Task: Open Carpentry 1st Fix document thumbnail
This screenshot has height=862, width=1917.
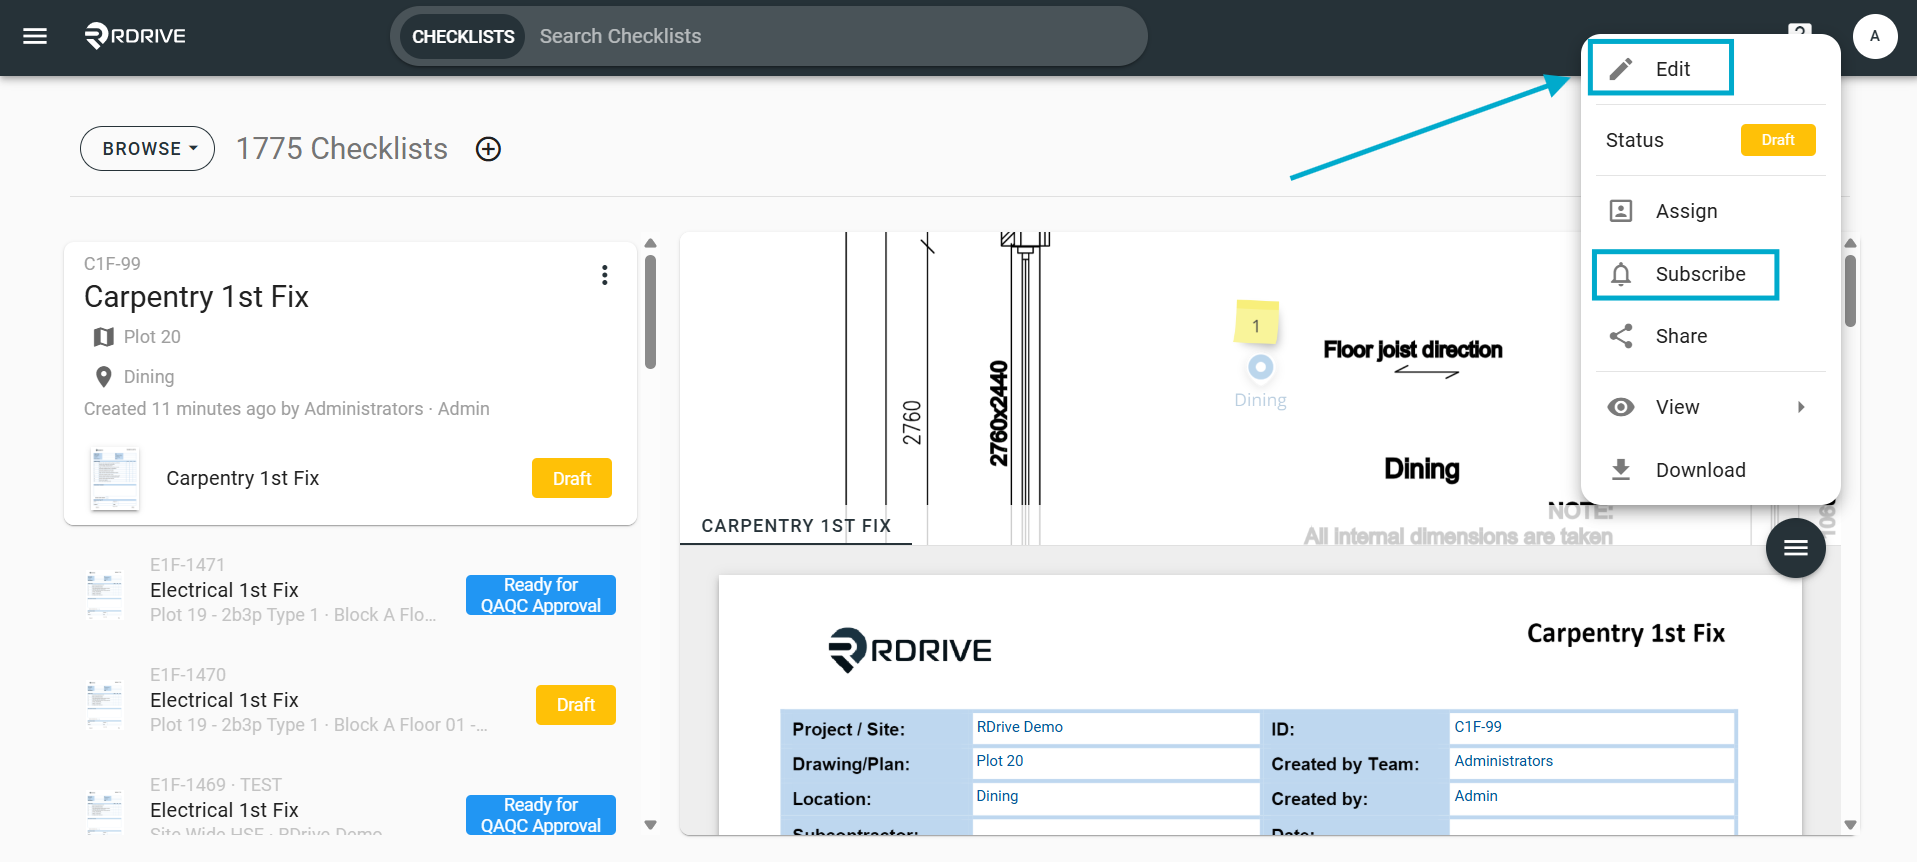Action: pos(115,479)
